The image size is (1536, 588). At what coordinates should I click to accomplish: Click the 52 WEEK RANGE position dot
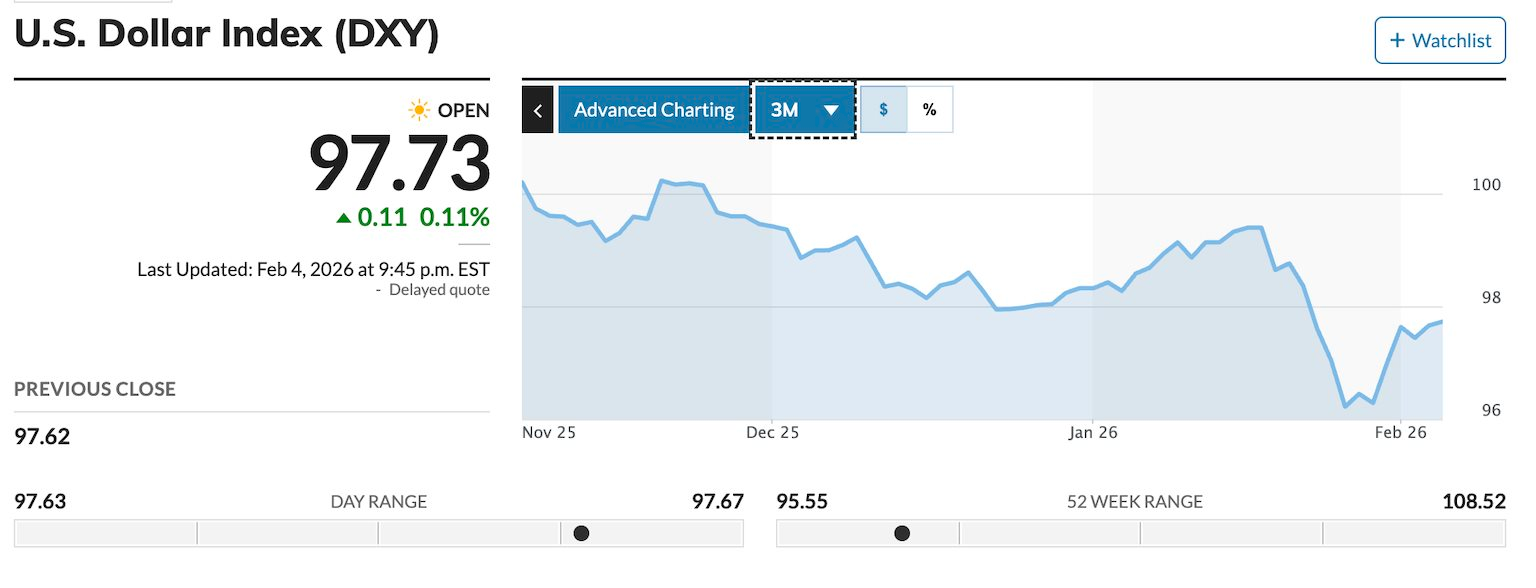902,533
